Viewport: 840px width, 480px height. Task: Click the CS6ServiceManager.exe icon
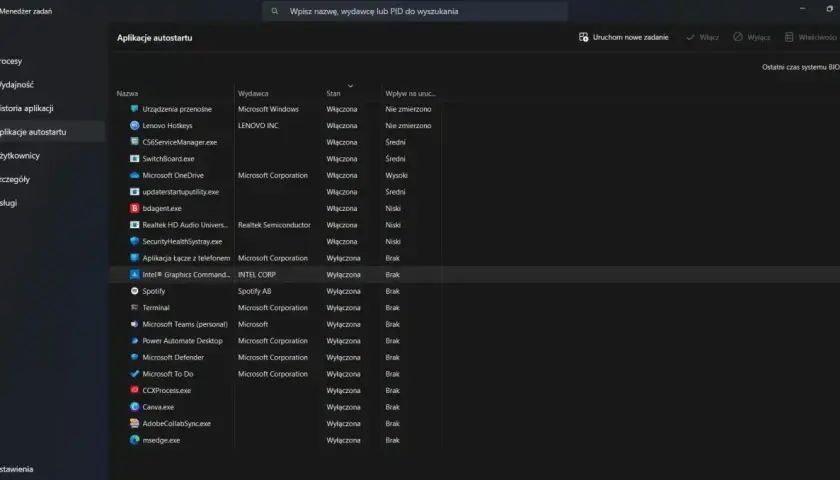pos(134,142)
